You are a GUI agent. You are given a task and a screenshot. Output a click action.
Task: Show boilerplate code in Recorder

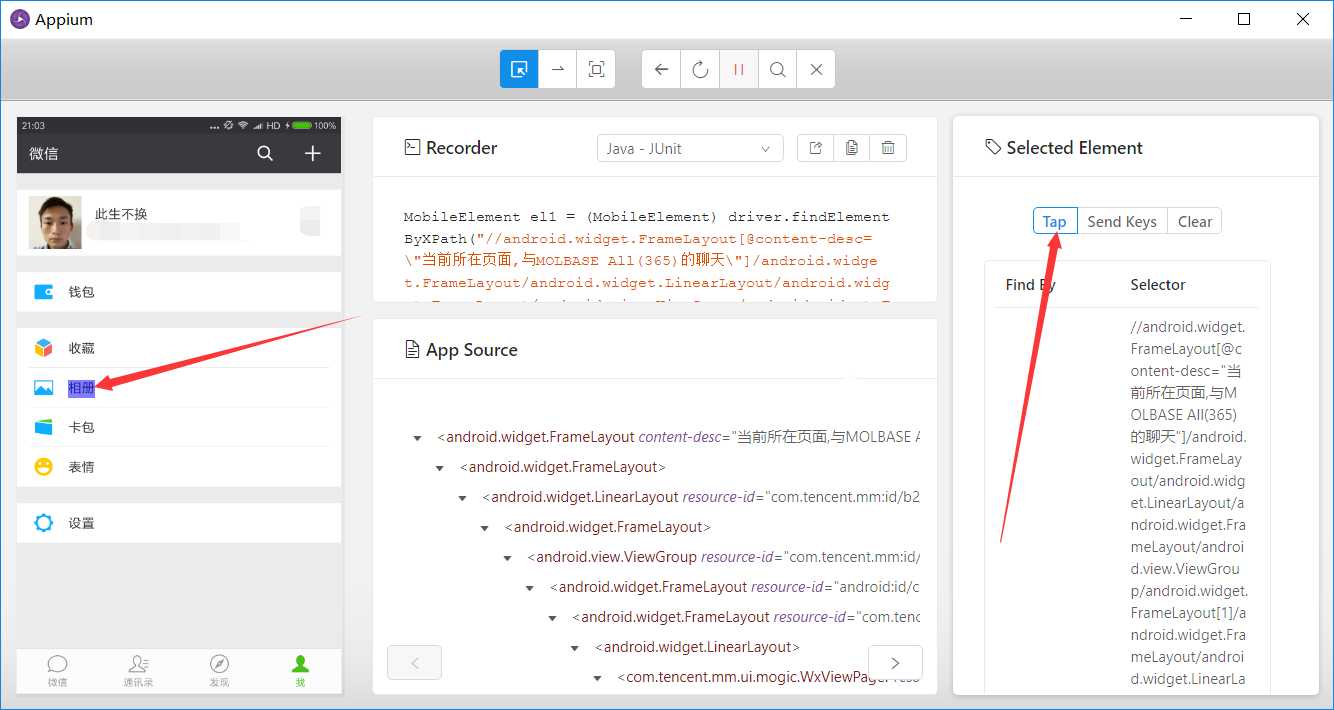click(x=815, y=148)
